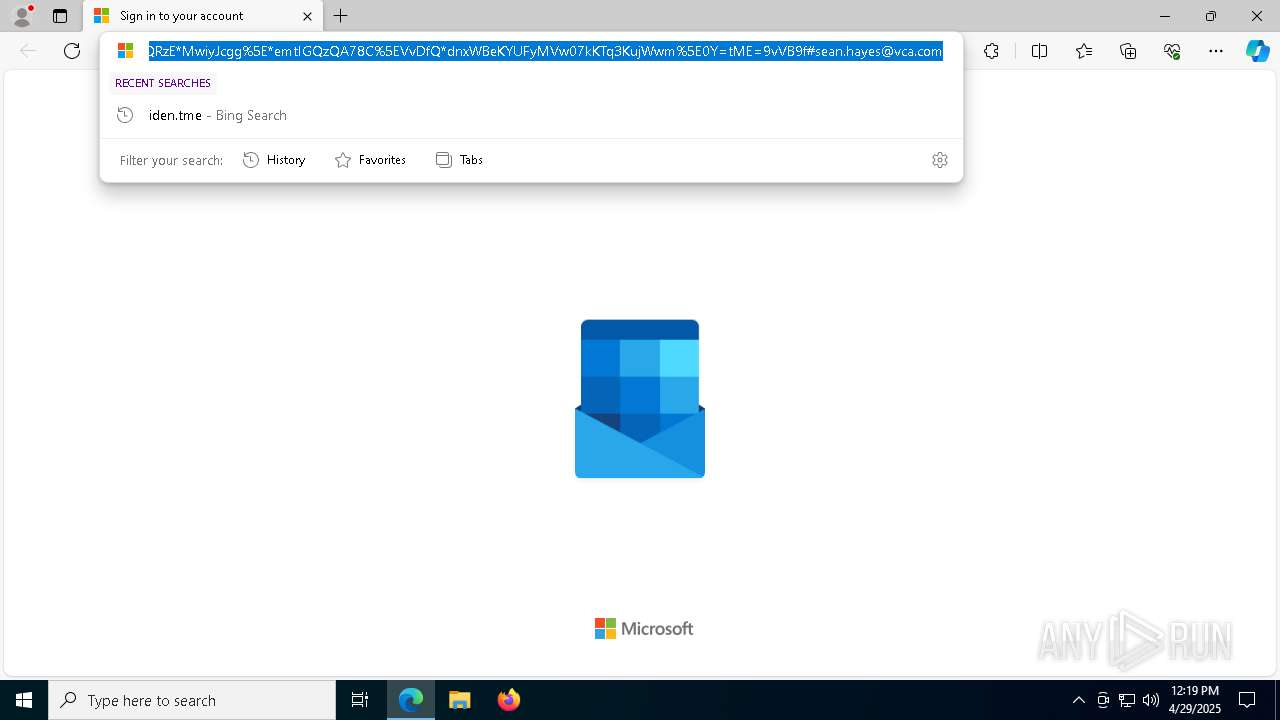Choose the 'iden.tme' recent search suggestion
Screen dimensions: 1280x720
click(x=531, y=115)
